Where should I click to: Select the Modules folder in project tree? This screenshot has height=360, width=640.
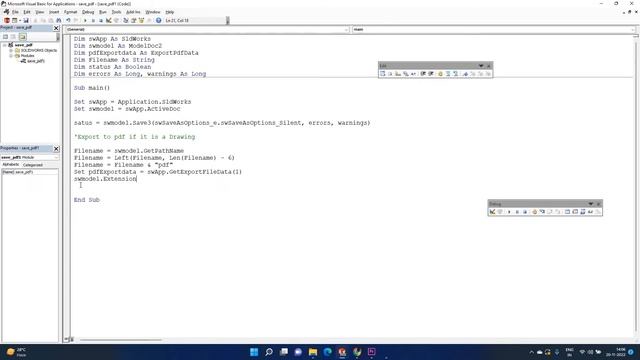[27, 56]
